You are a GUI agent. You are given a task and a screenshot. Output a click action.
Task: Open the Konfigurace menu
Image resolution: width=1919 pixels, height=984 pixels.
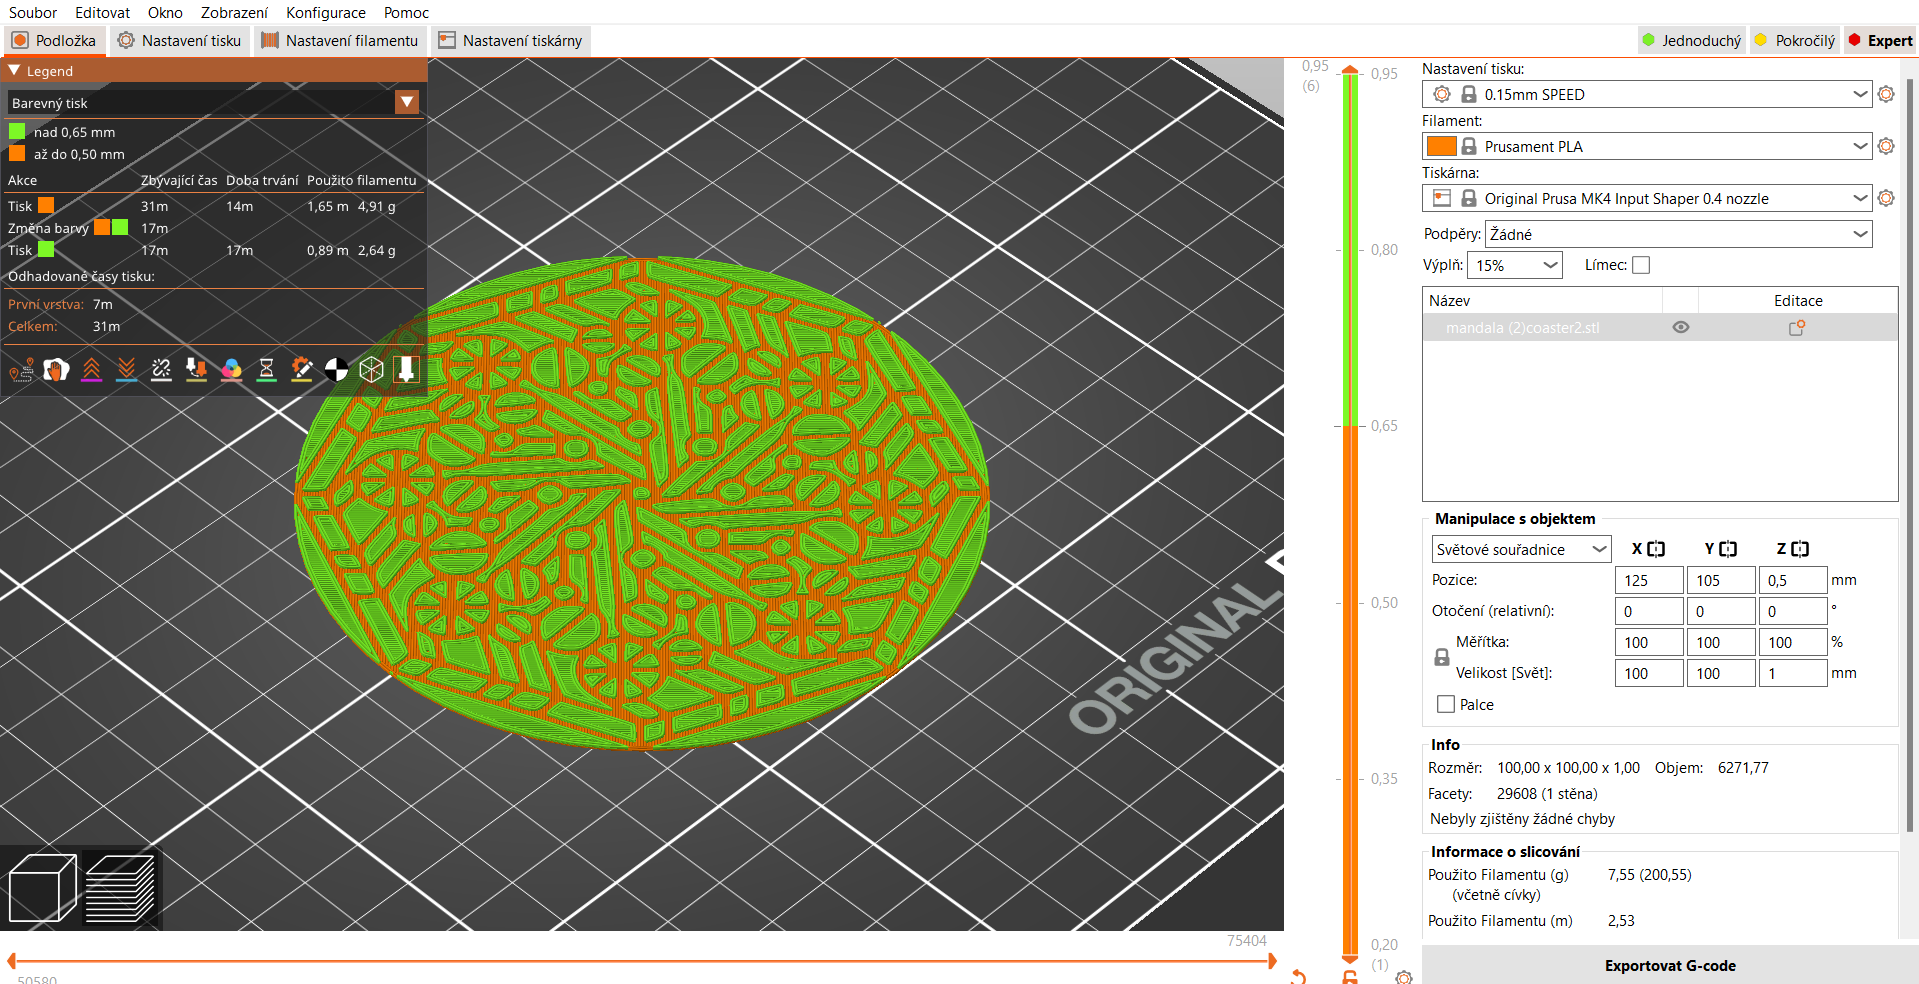(x=325, y=12)
